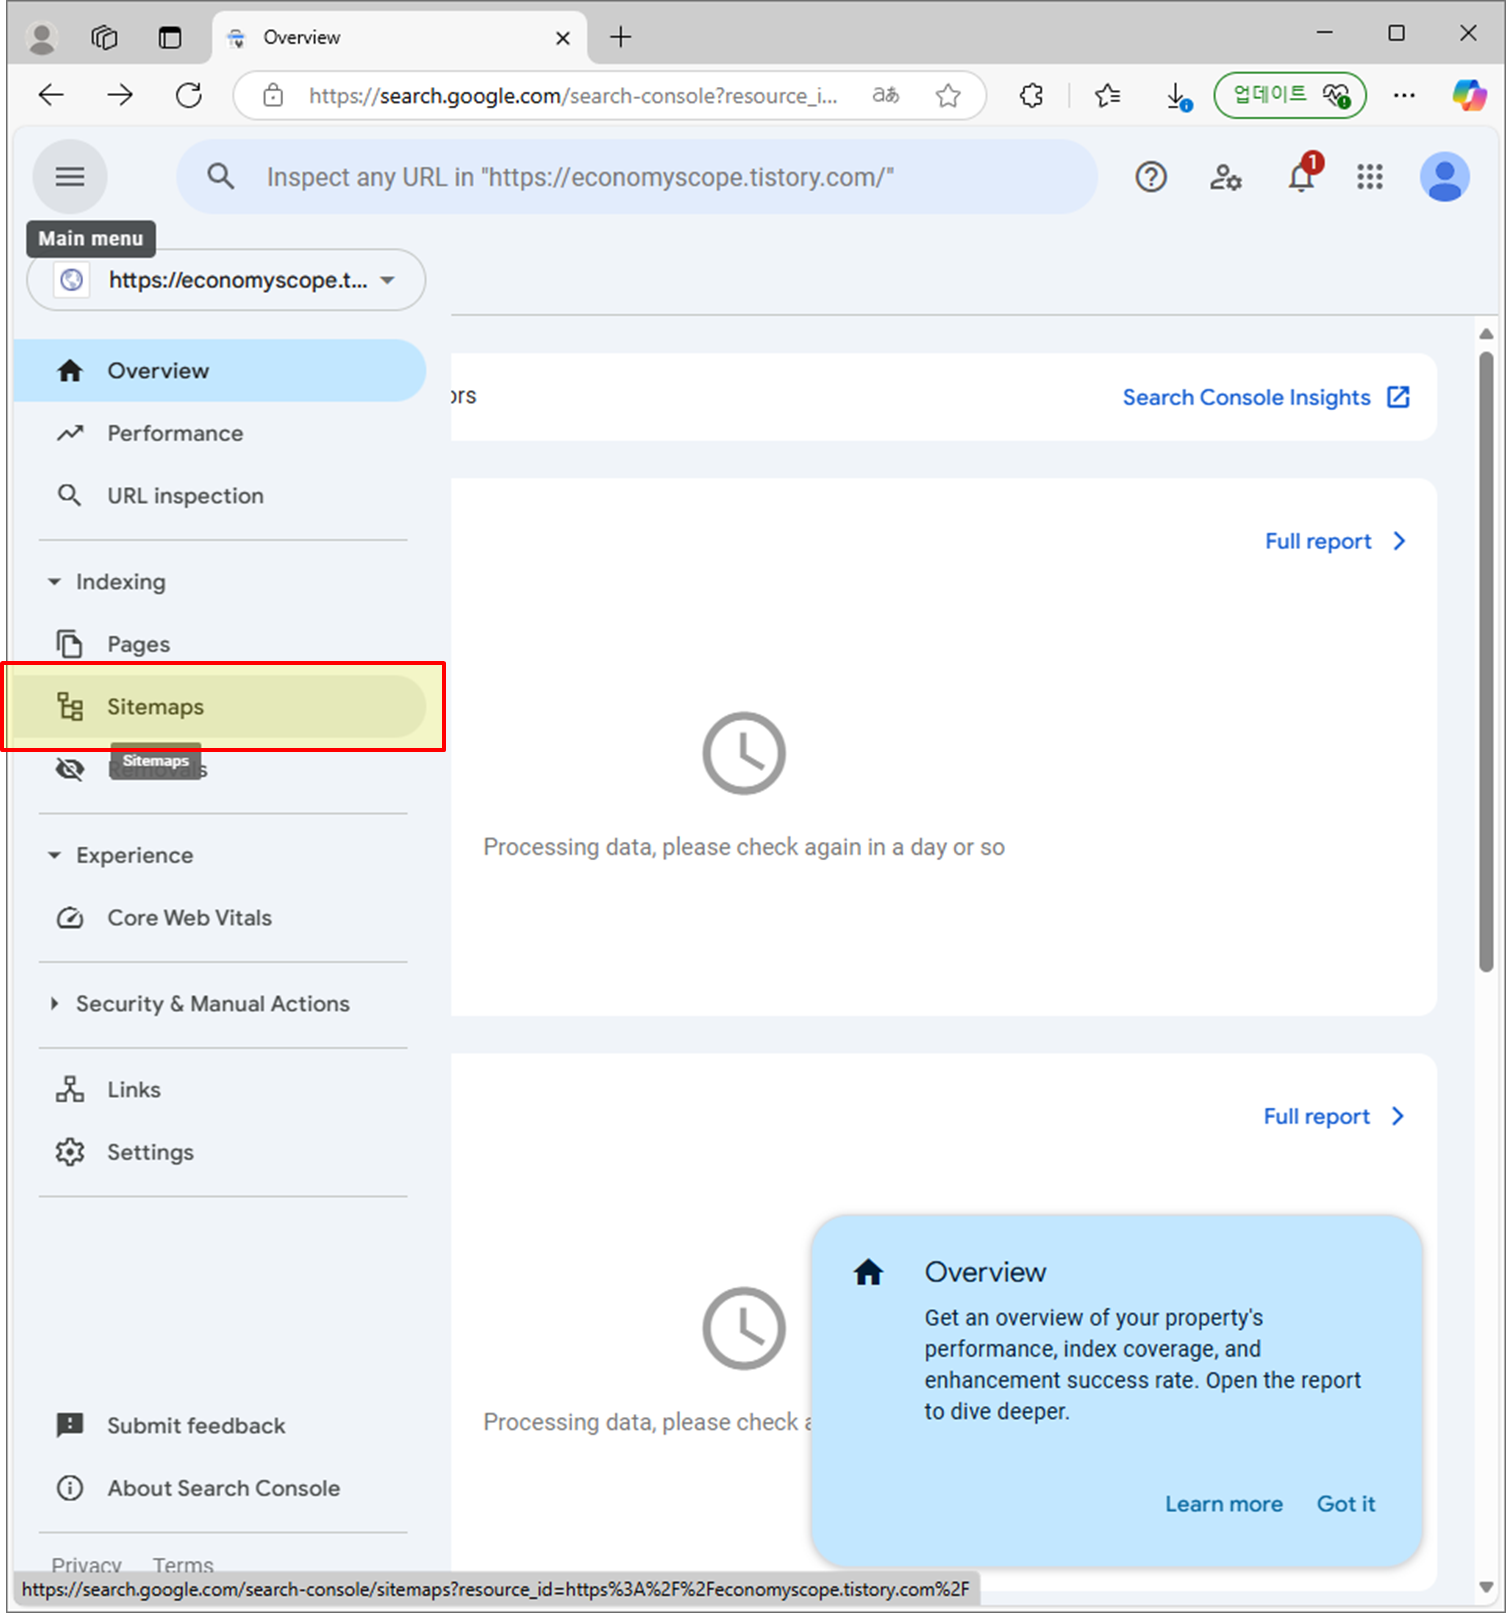Click the Sitemaps tree icon
This screenshot has height=1613, width=1506.
(70, 706)
